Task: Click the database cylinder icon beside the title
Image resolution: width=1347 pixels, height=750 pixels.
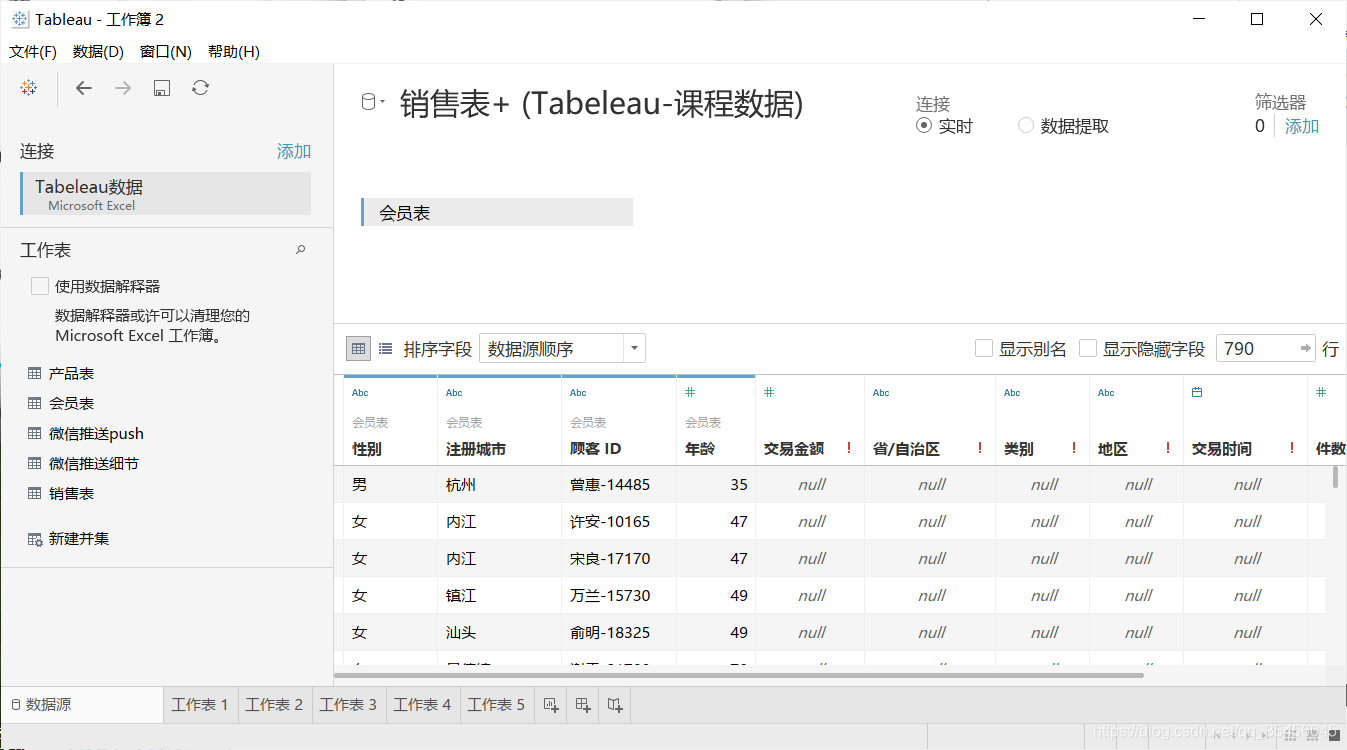Action: point(368,101)
